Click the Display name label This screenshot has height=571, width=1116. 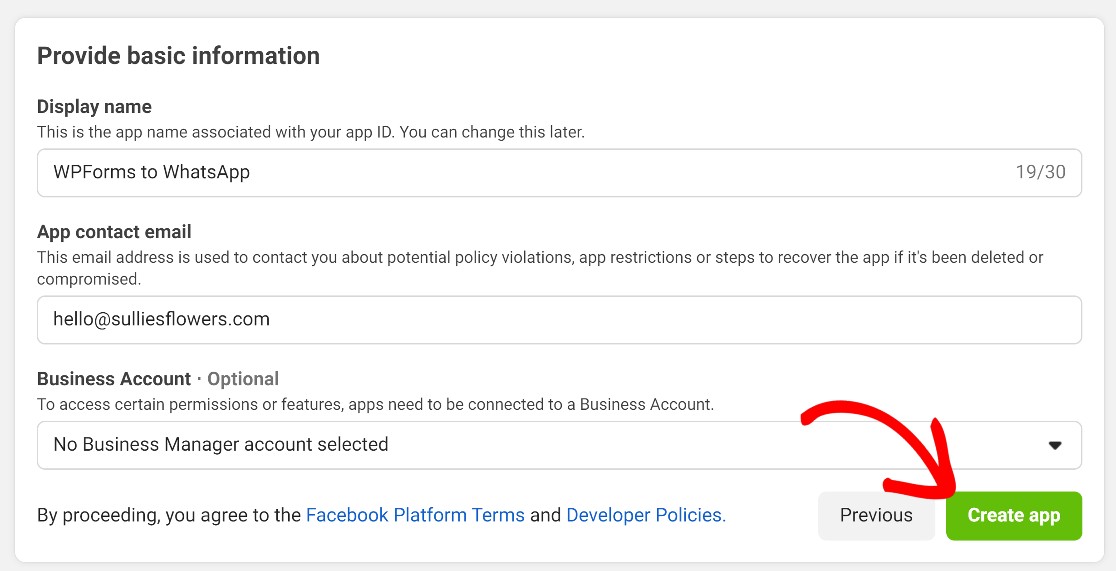click(x=94, y=107)
